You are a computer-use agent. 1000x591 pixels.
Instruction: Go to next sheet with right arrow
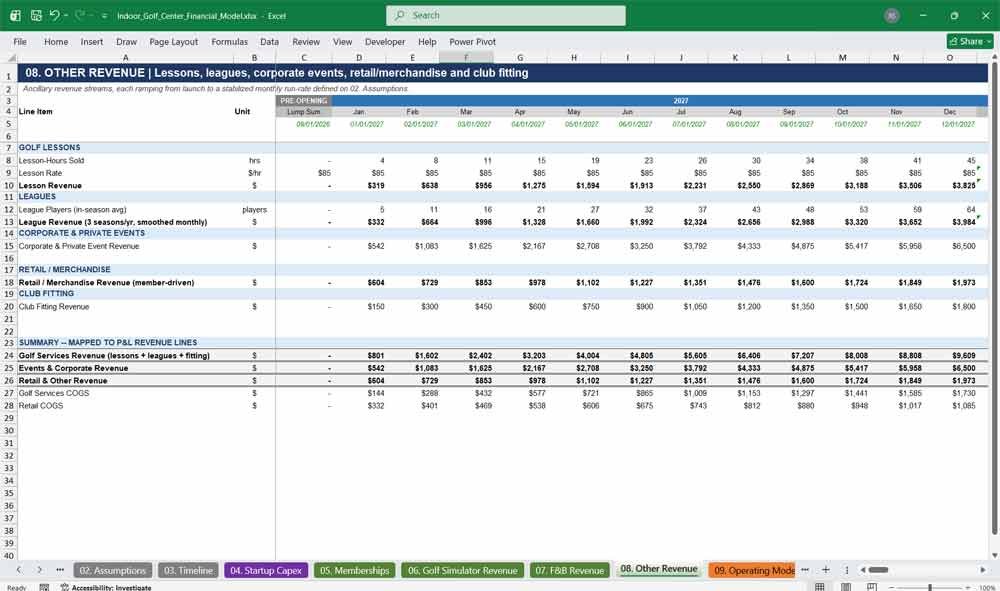(40, 570)
